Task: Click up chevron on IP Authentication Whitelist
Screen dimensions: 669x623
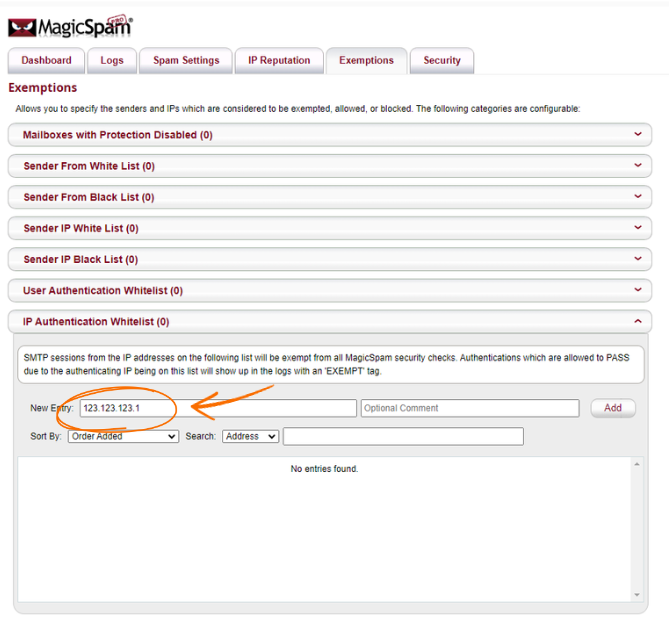Action: pyautogui.click(x=638, y=321)
